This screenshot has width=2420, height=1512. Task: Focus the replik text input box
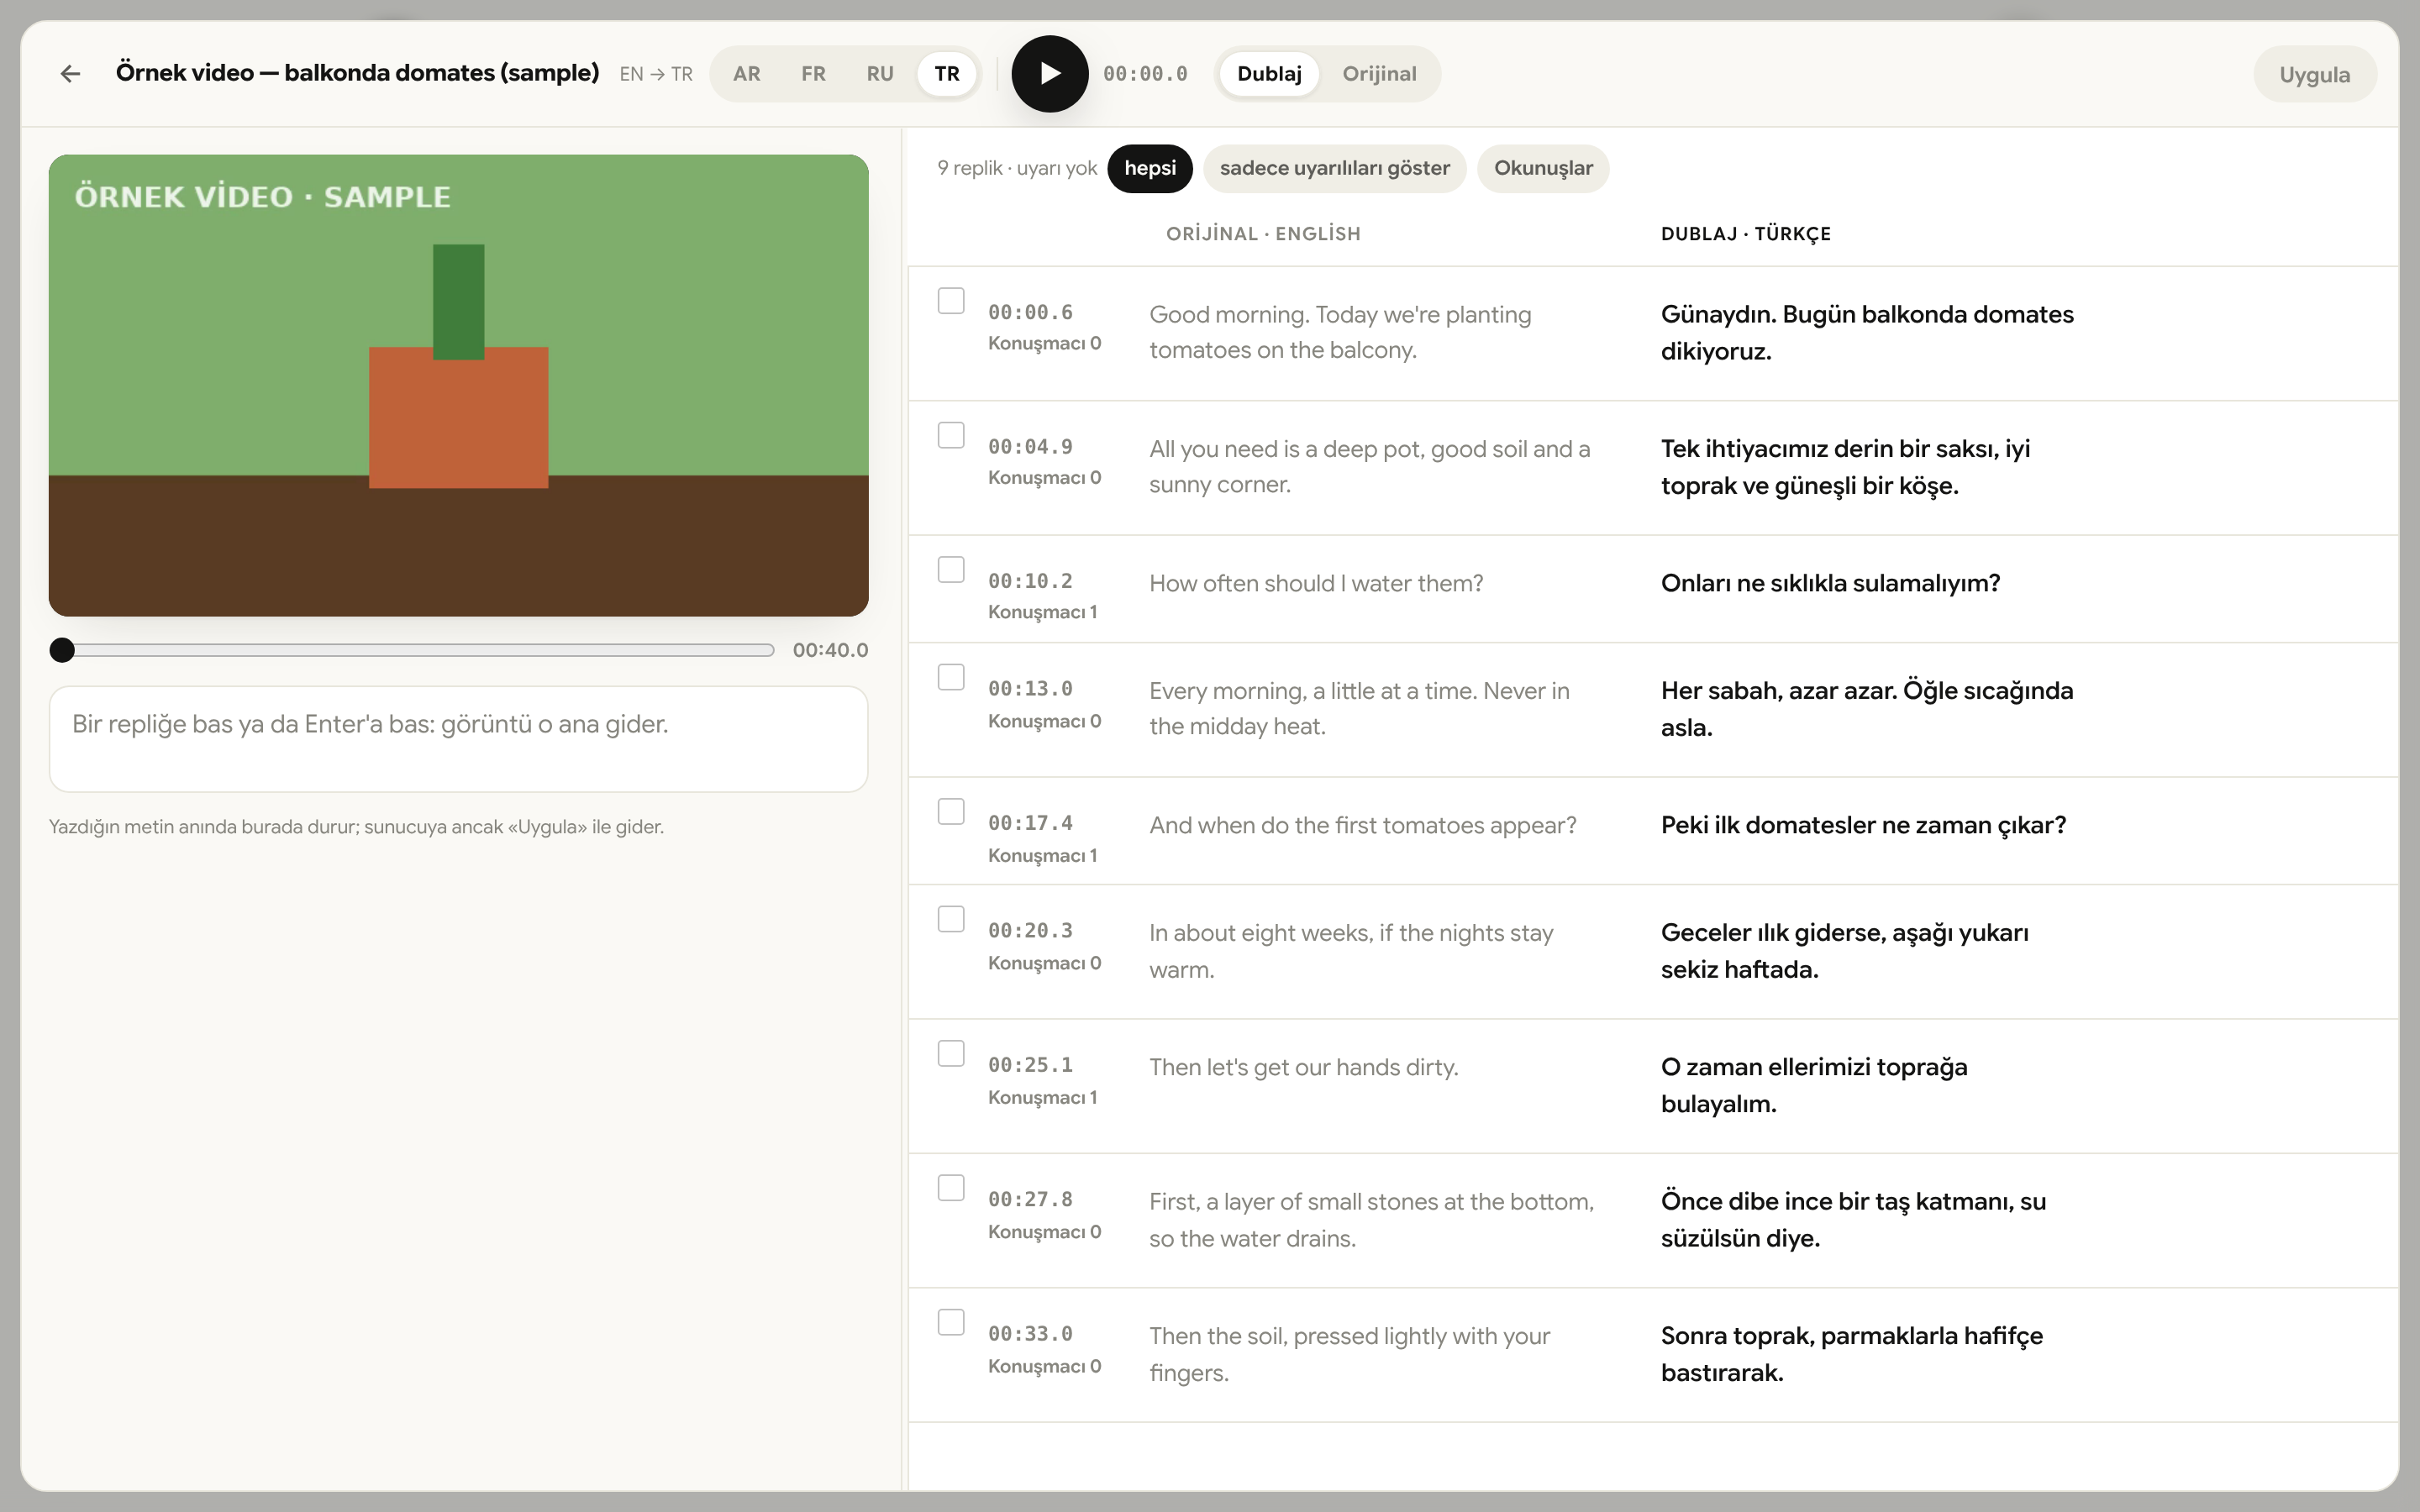click(x=458, y=739)
